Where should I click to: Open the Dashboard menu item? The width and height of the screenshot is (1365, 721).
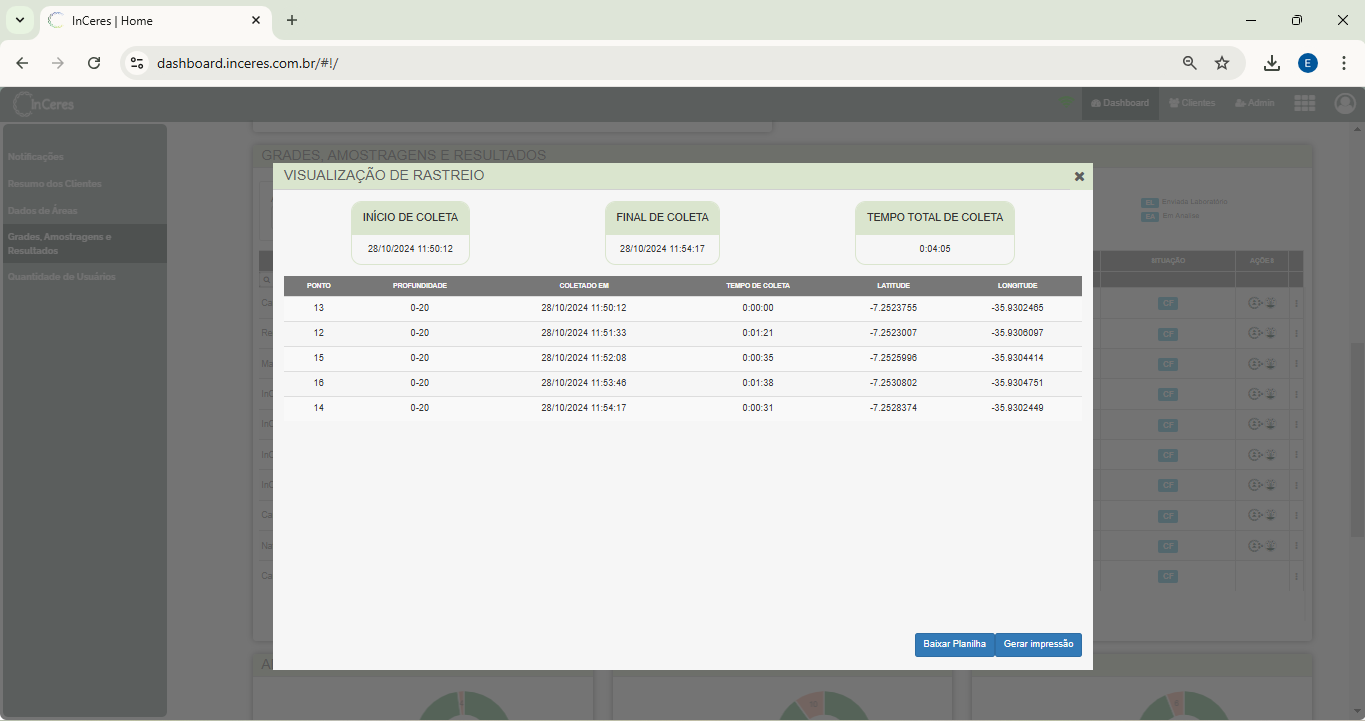1120,103
